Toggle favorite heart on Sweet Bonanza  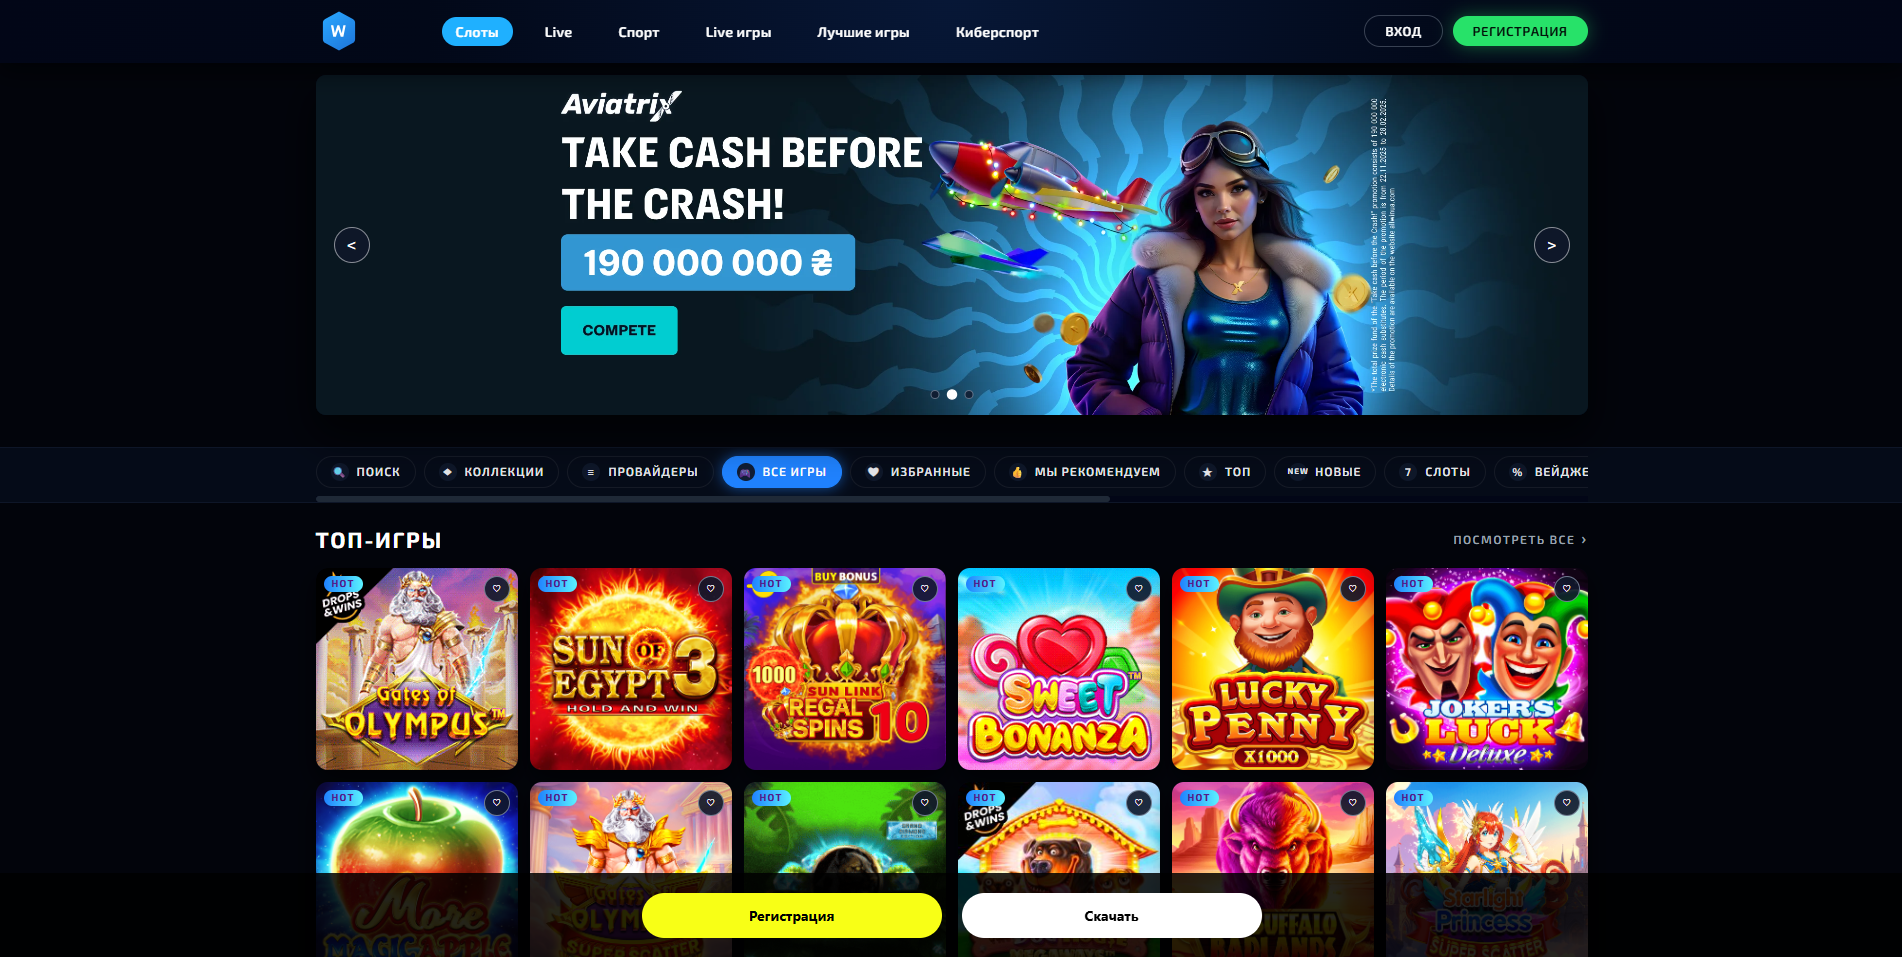click(x=1139, y=589)
